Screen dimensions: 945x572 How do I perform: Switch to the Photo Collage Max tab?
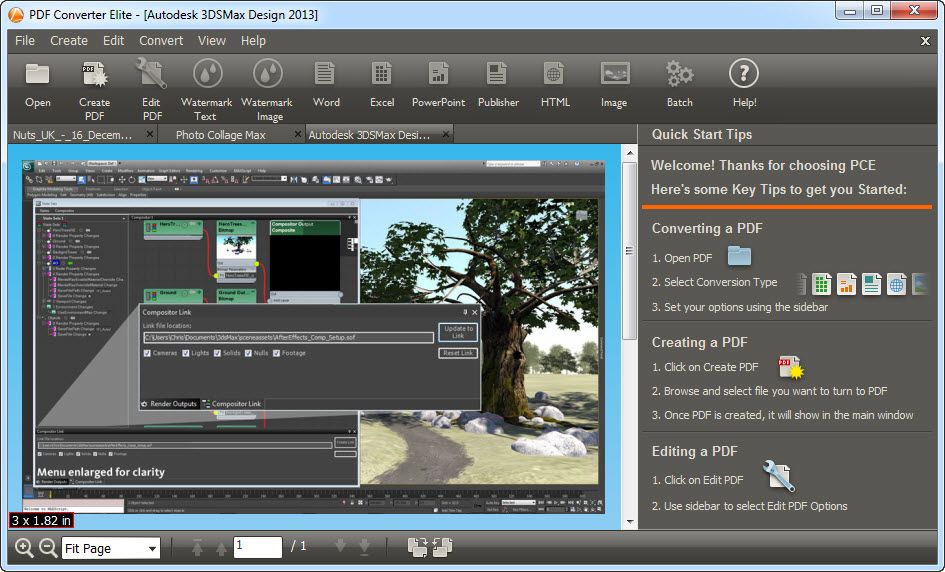pyautogui.click(x=221, y=135)
